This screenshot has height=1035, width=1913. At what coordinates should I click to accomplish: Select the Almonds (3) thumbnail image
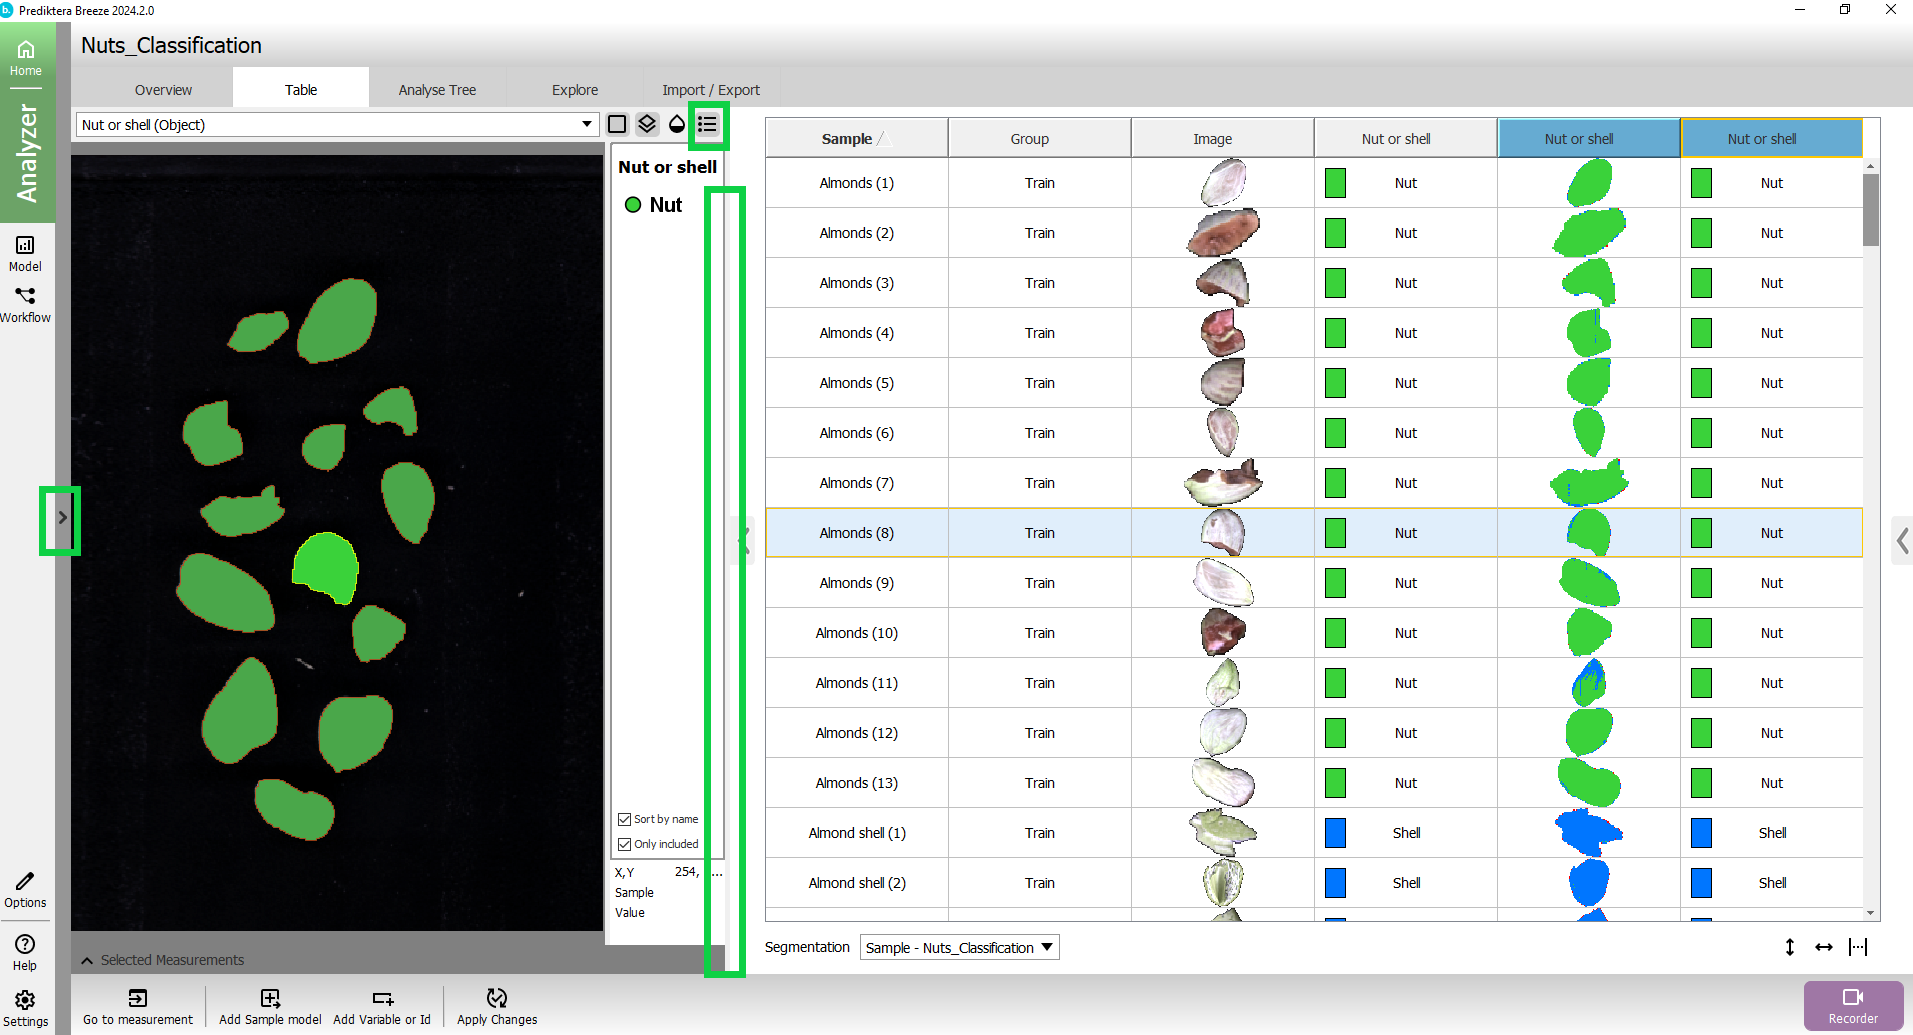click(x=1222, y=283)
